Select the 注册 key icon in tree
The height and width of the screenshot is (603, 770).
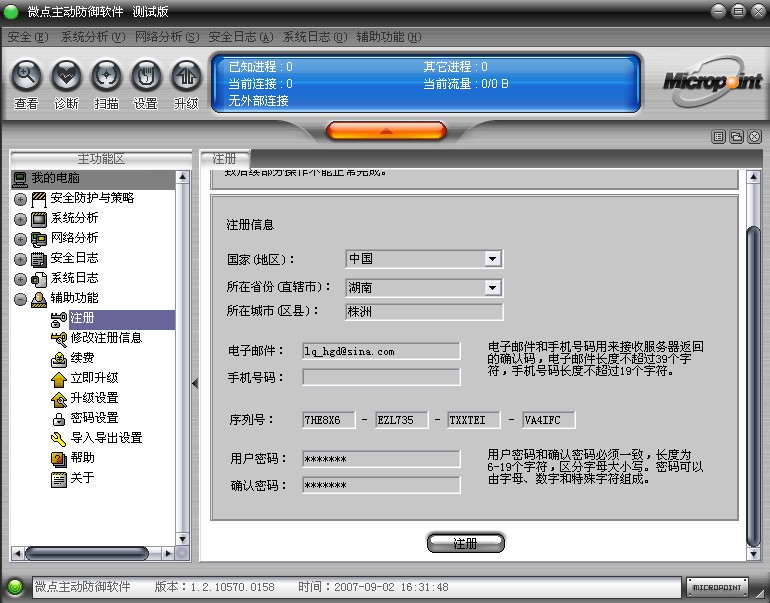tap(59, 320)
